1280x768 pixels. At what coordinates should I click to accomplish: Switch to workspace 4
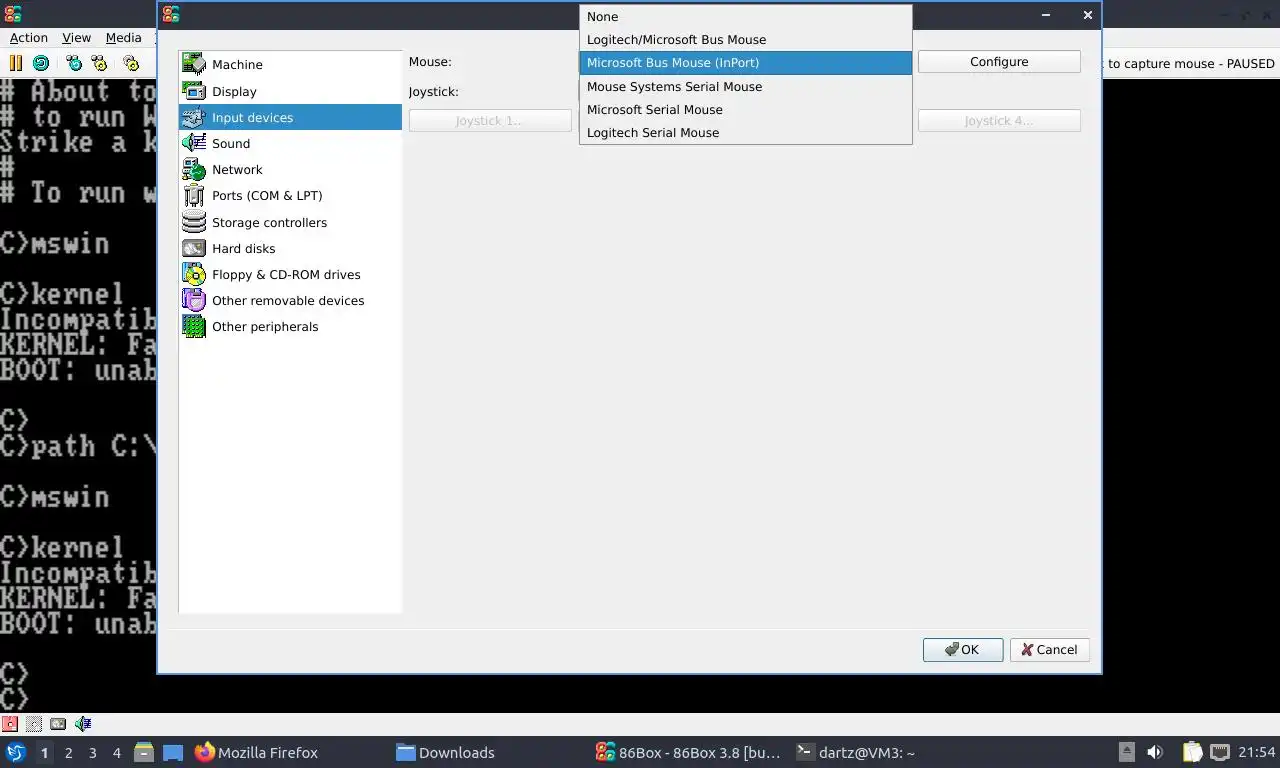pyautogui.click(x=117, y=753)
